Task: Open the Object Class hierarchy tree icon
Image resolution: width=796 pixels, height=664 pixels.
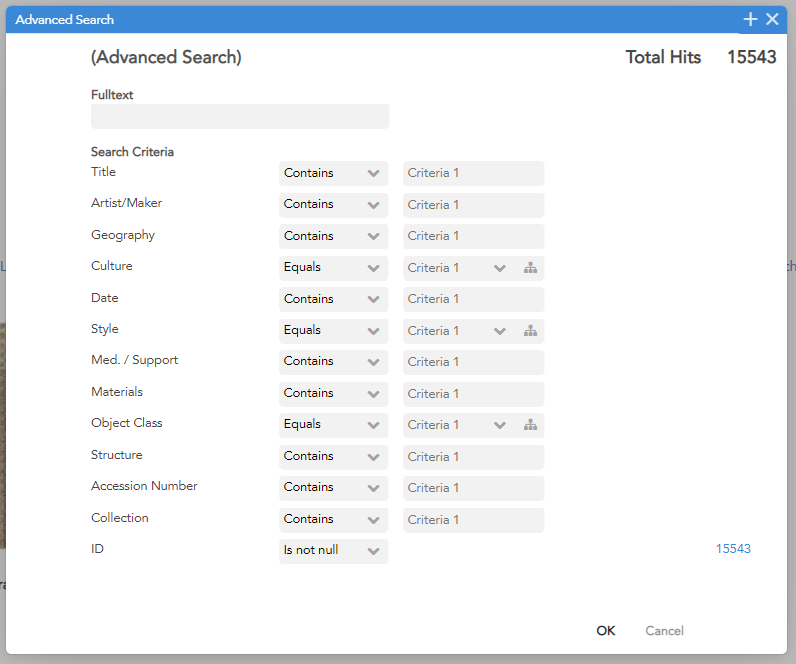Action: pyautogui.click(x=530, y=425)
